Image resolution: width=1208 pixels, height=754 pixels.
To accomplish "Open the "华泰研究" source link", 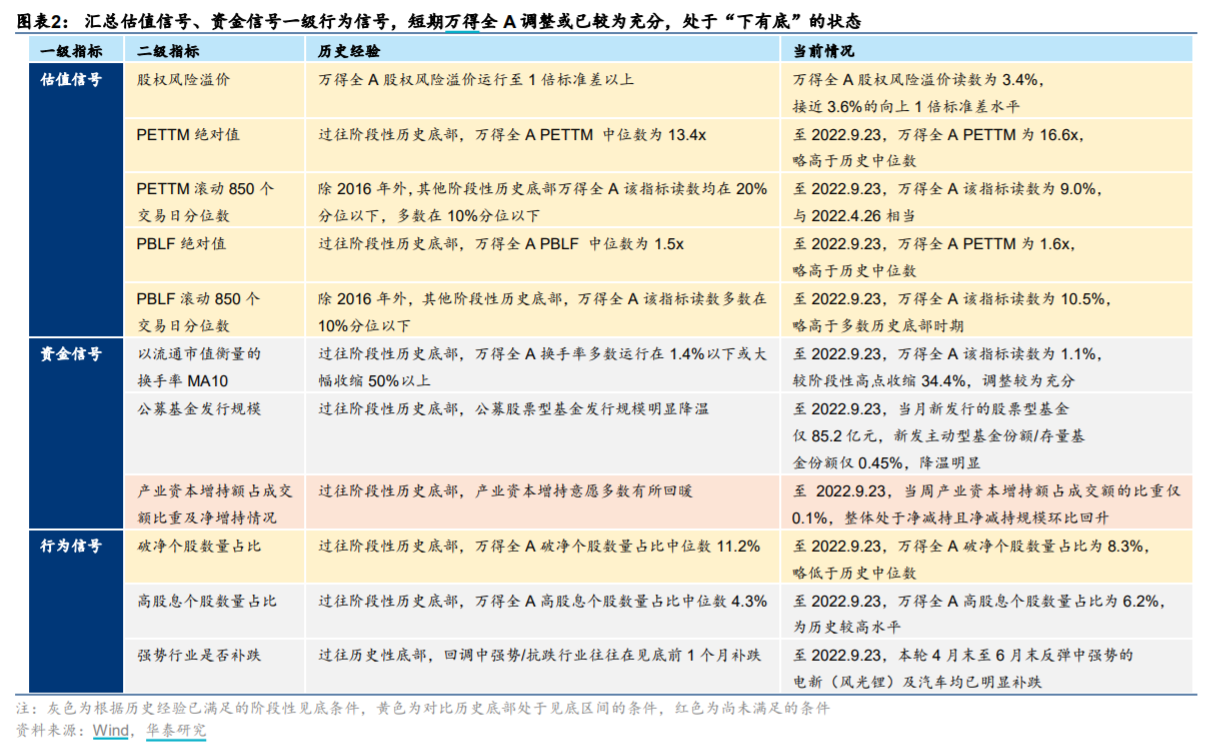I will (176, 730).
